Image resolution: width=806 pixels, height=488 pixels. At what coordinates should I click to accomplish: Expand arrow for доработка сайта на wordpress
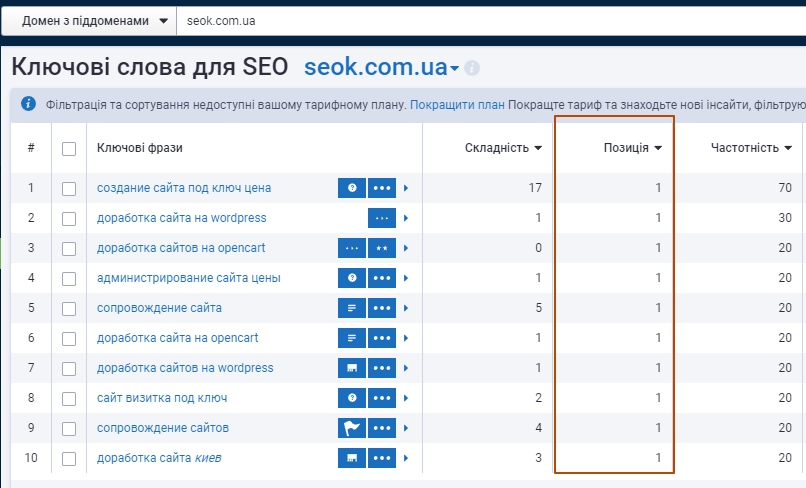406,218
